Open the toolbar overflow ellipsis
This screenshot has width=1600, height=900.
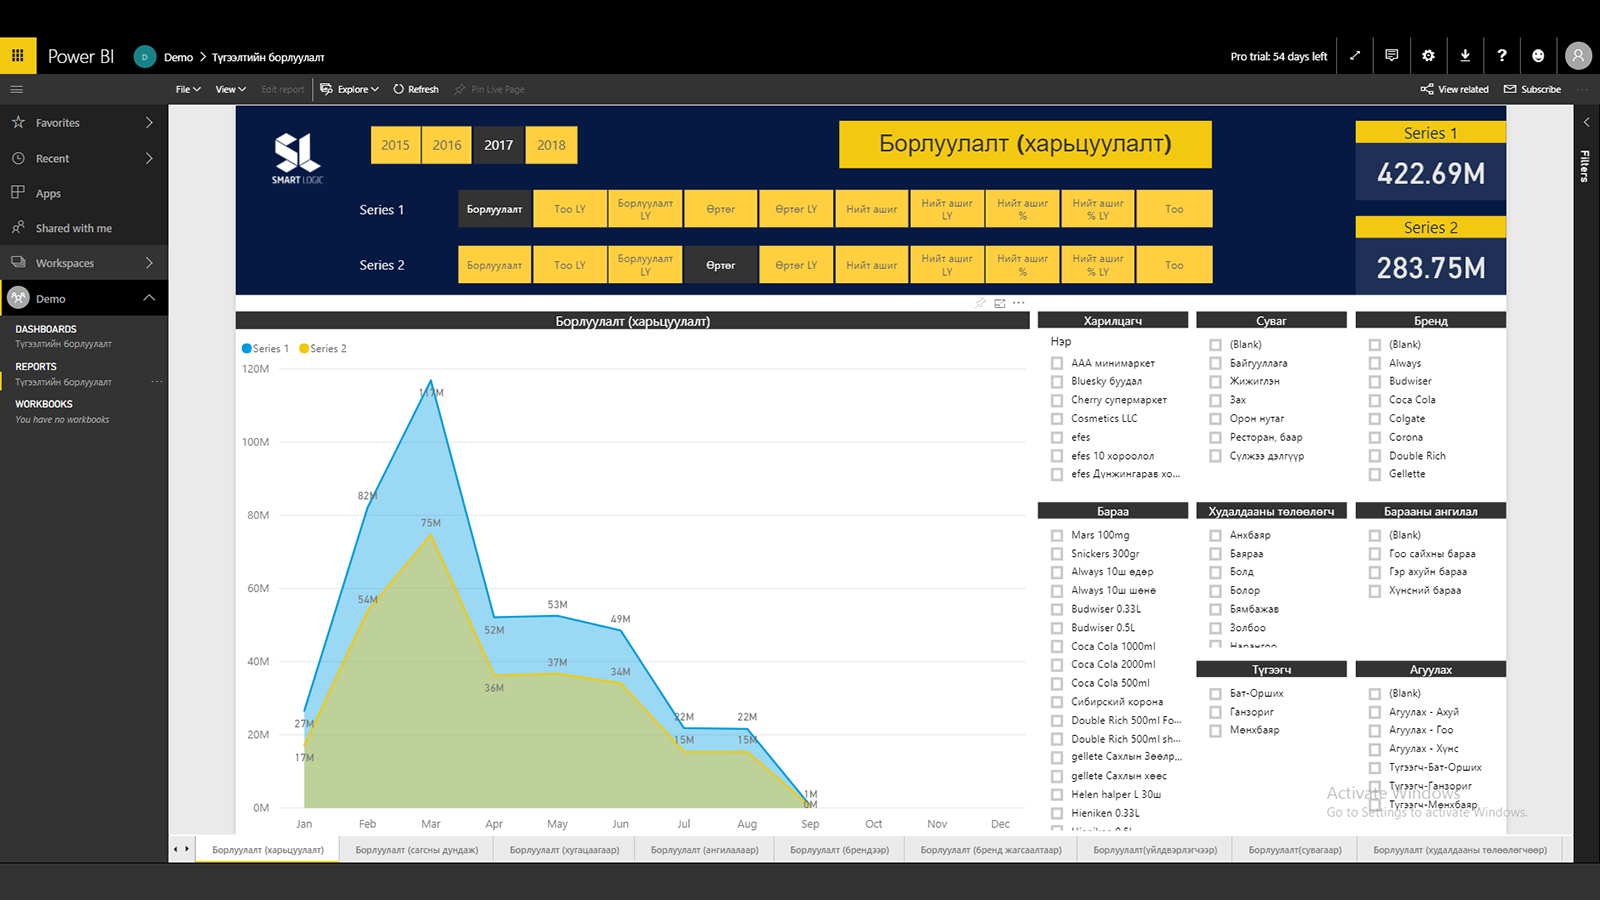click(1582, 89)
